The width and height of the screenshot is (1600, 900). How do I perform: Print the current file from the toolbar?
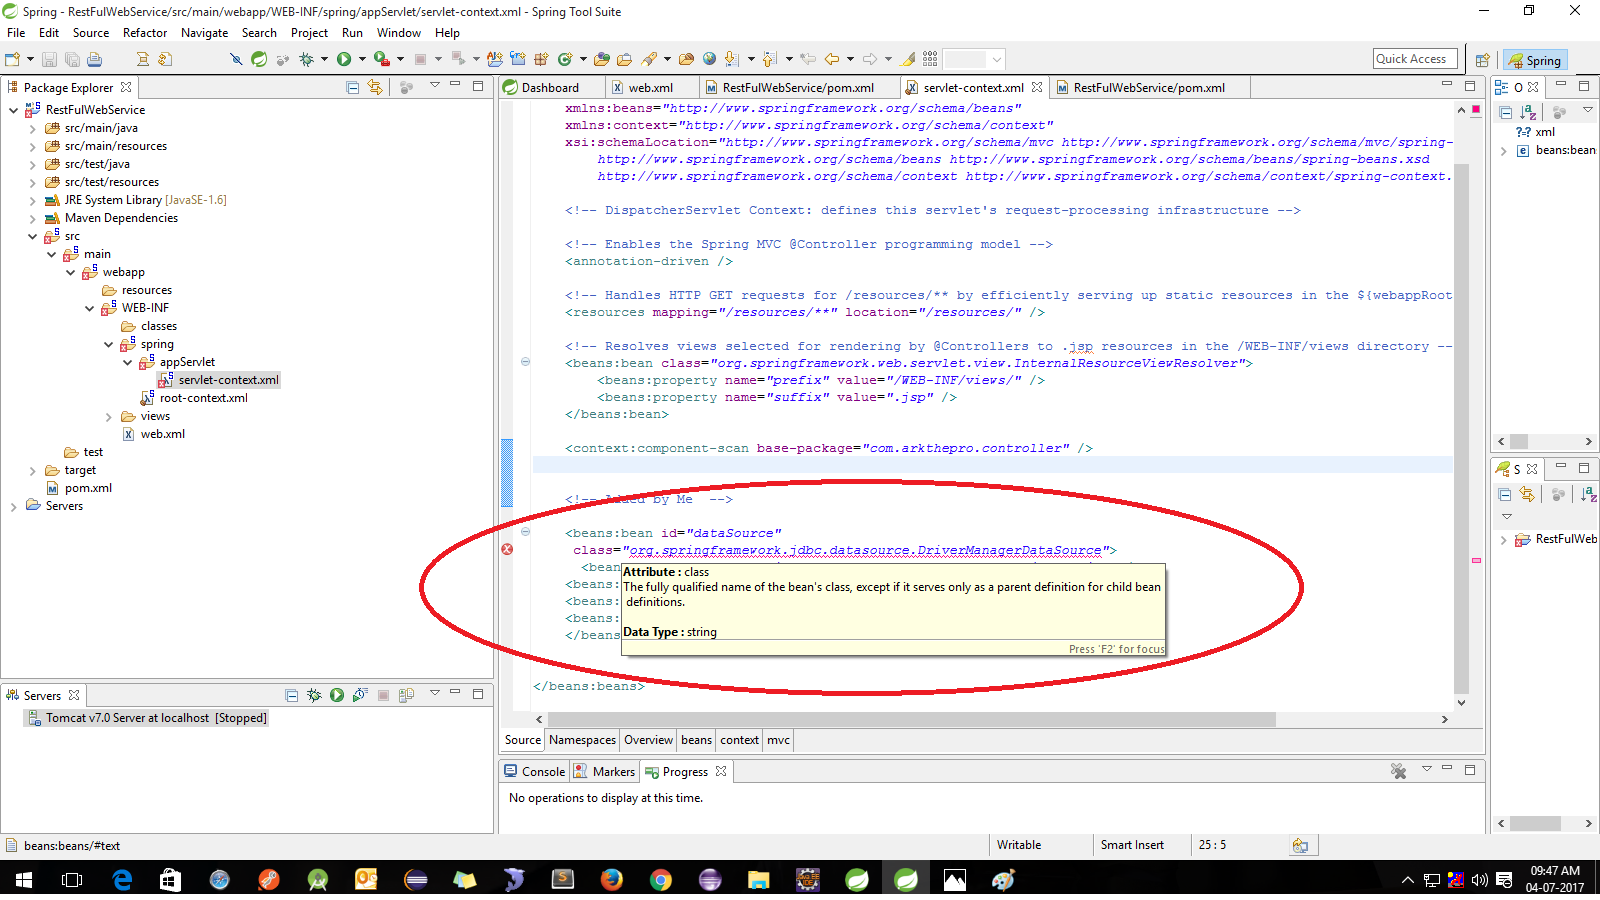tap(95, 59)
